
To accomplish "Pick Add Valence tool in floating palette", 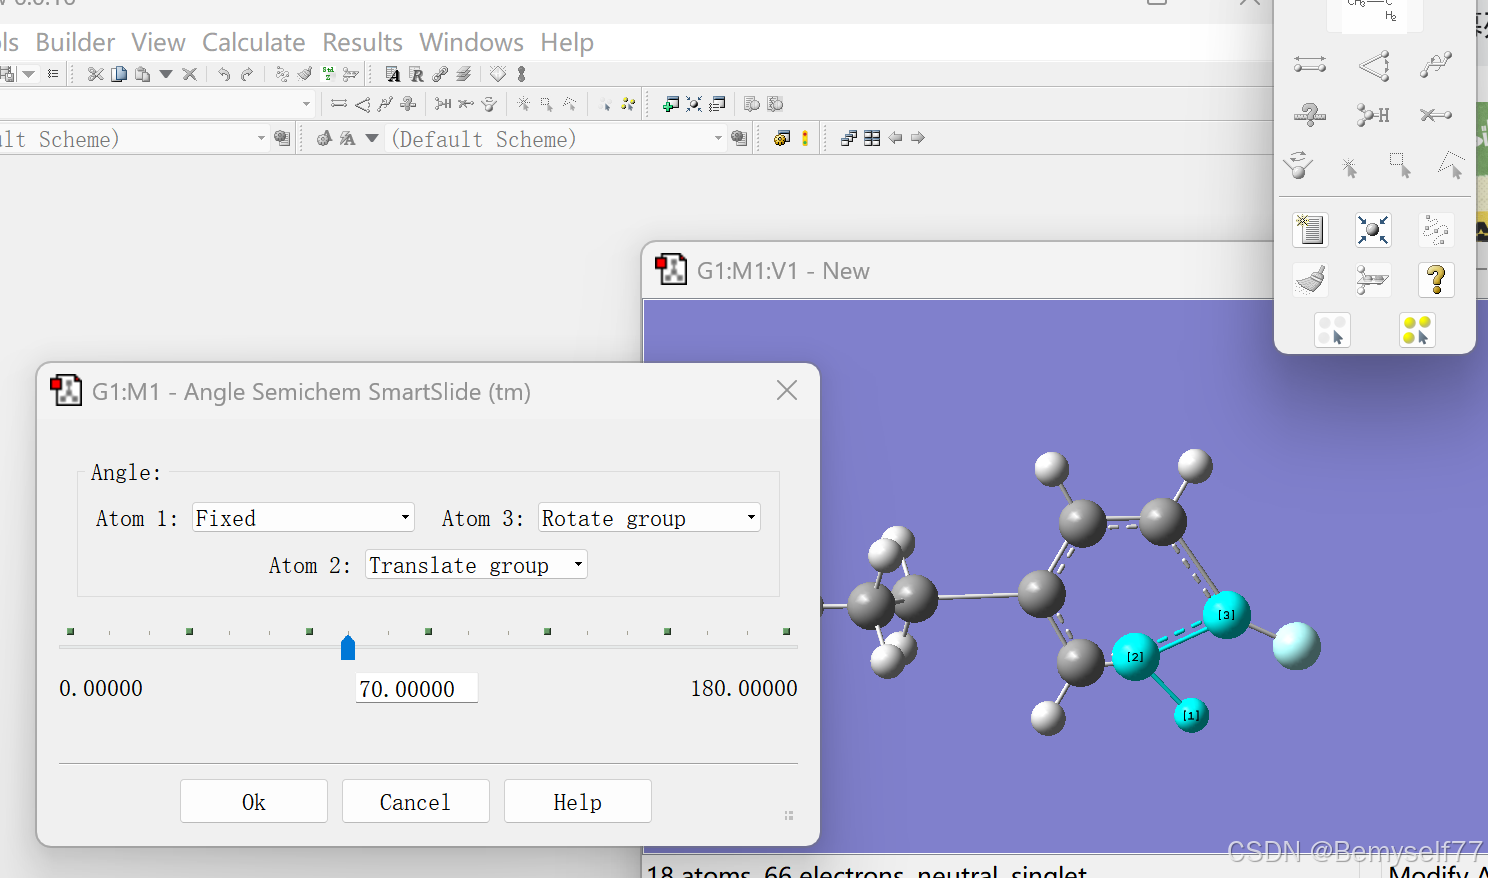I will pyautogui.click(x=1374, y=115).
